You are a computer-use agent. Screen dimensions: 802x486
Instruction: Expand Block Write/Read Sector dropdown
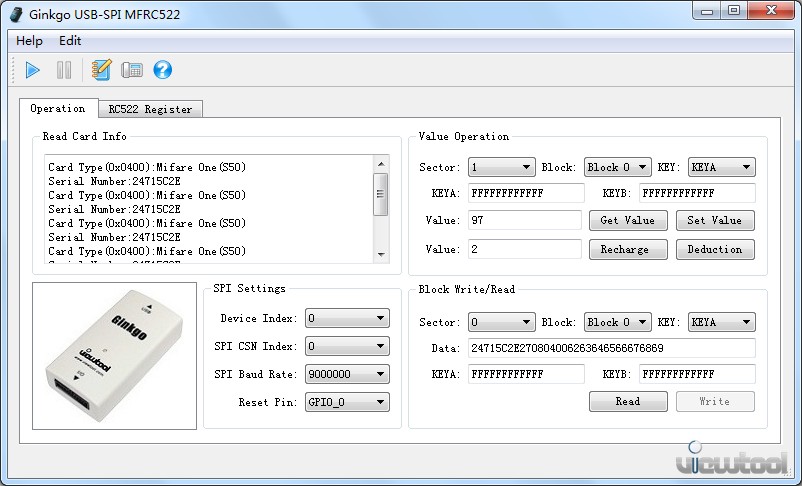point(502,322)
